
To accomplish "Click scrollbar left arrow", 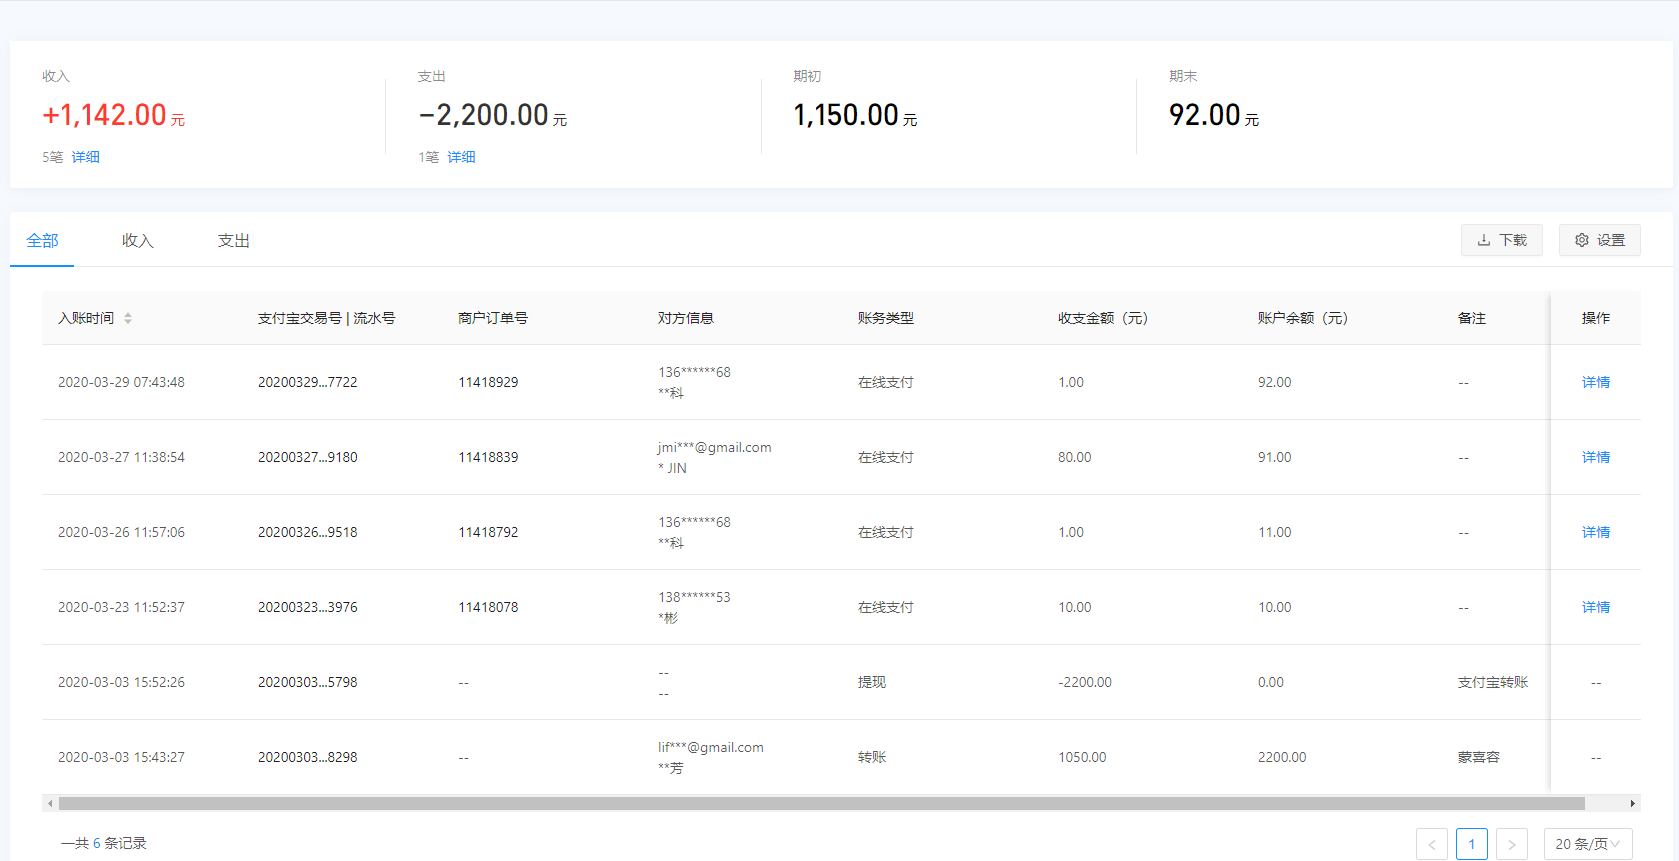I will tap(50, 803).
